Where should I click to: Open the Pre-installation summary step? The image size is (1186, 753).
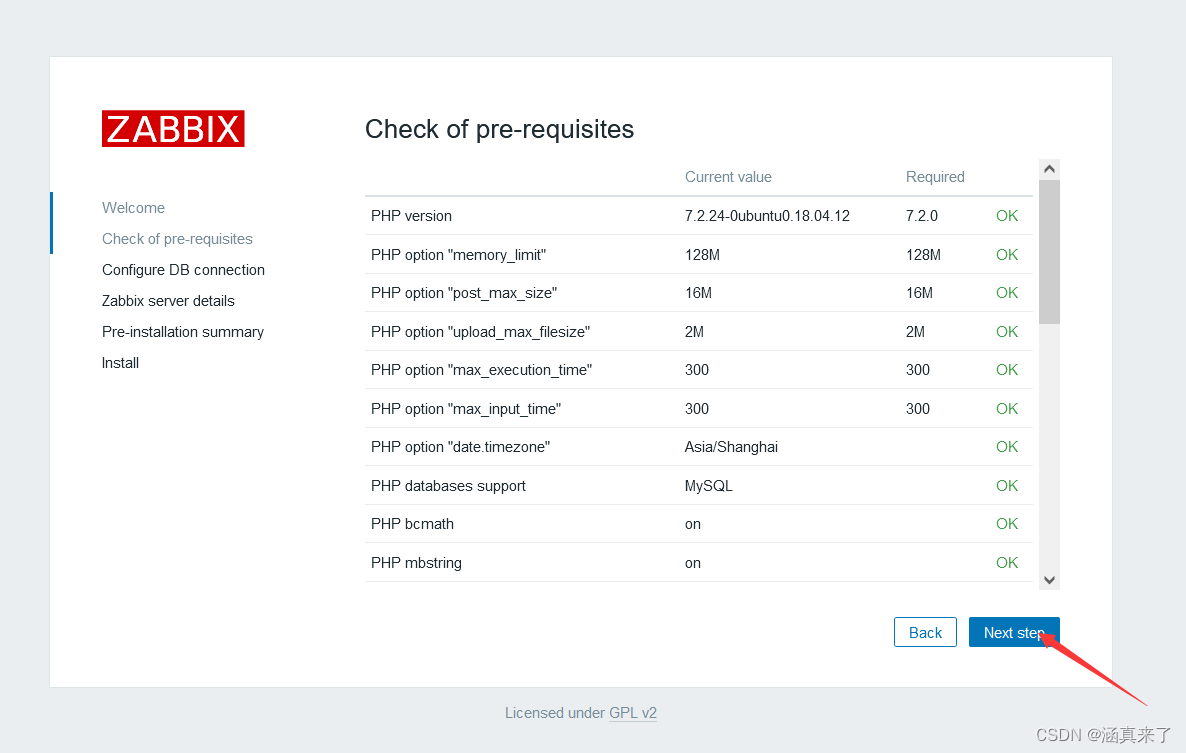[183, 331]
